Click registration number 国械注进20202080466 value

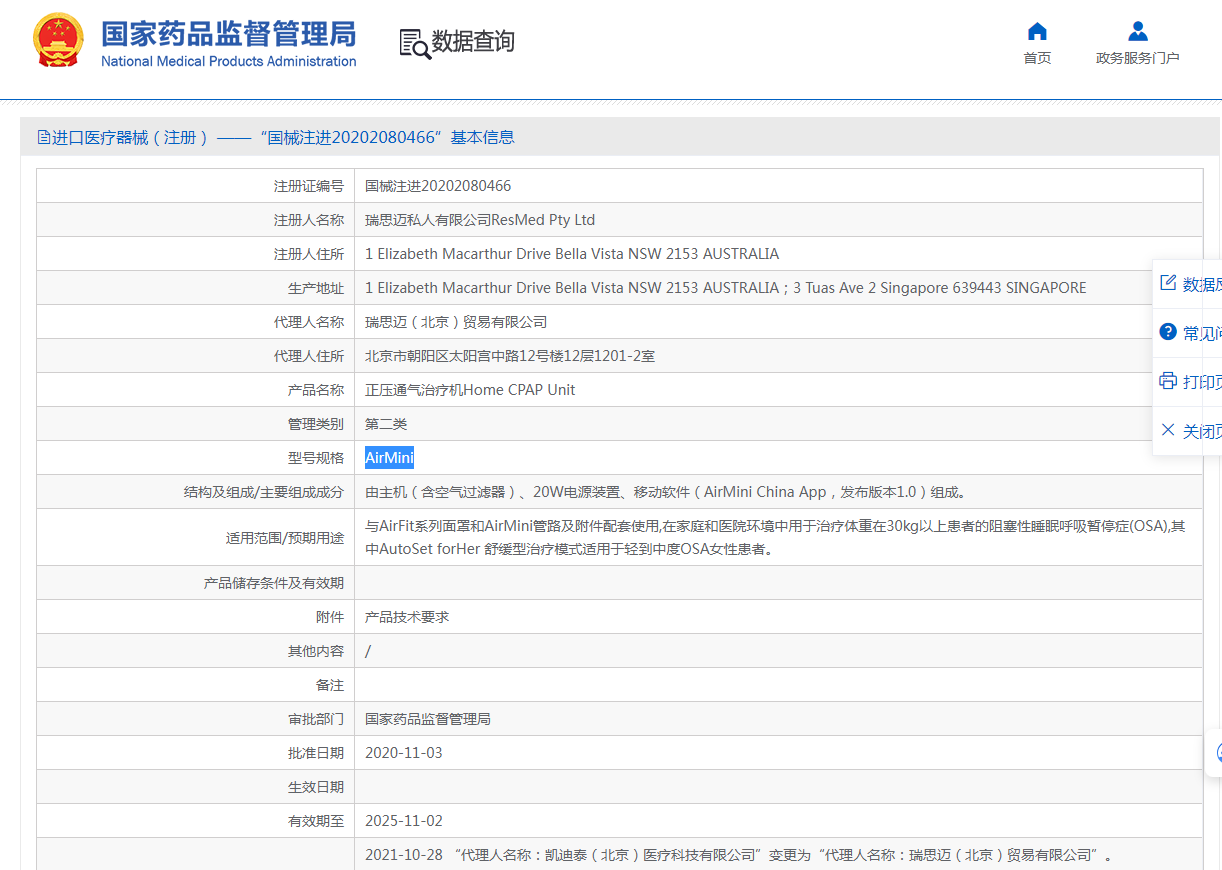[x=438, y=186]
